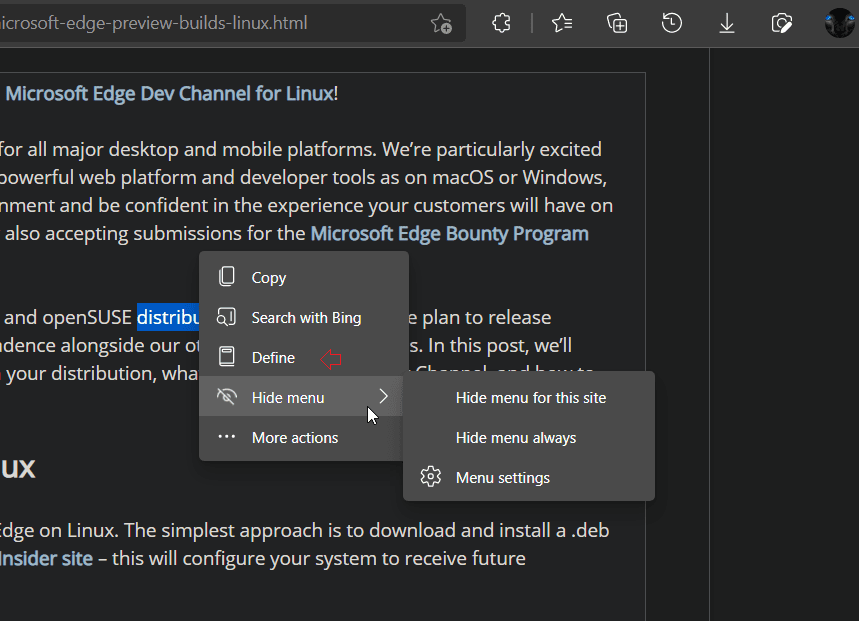The width and height of the screenshot is (859, 621).
Task: Open the History clock icon
Action: point(672,23)
